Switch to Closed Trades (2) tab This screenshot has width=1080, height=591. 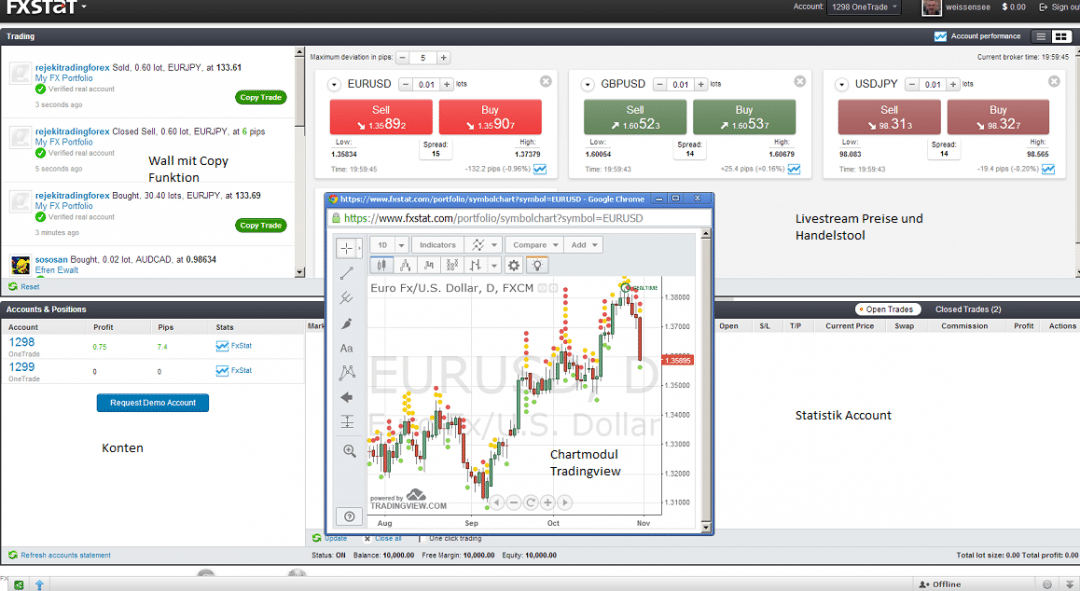tap(968, 309)
